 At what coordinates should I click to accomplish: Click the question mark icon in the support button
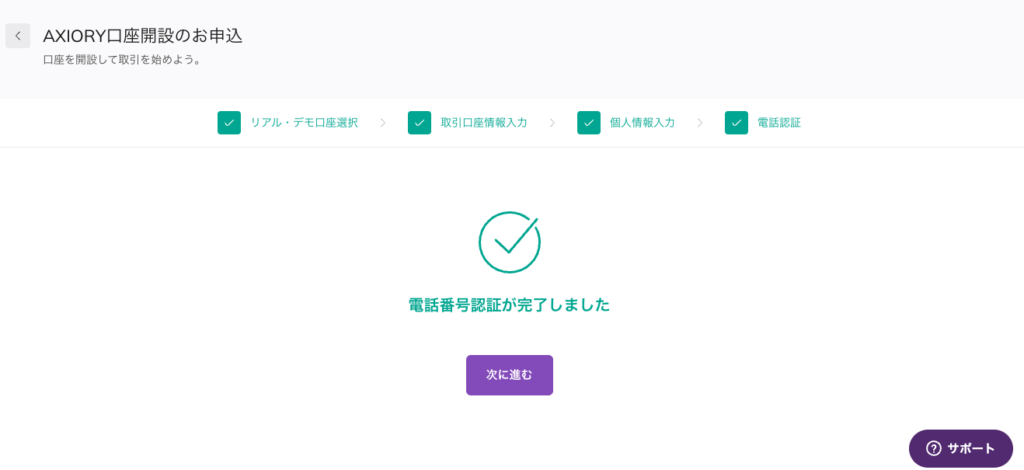click(x=933, y=448)
